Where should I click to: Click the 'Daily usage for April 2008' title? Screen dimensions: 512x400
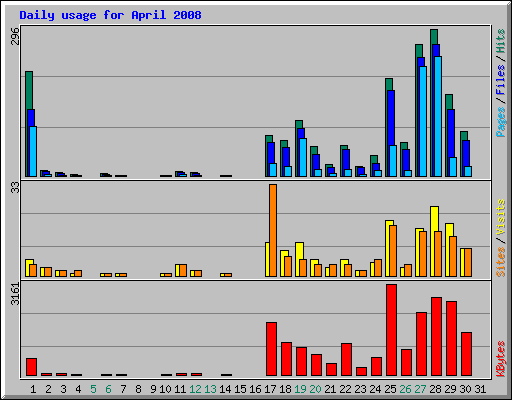click(110, 15)
